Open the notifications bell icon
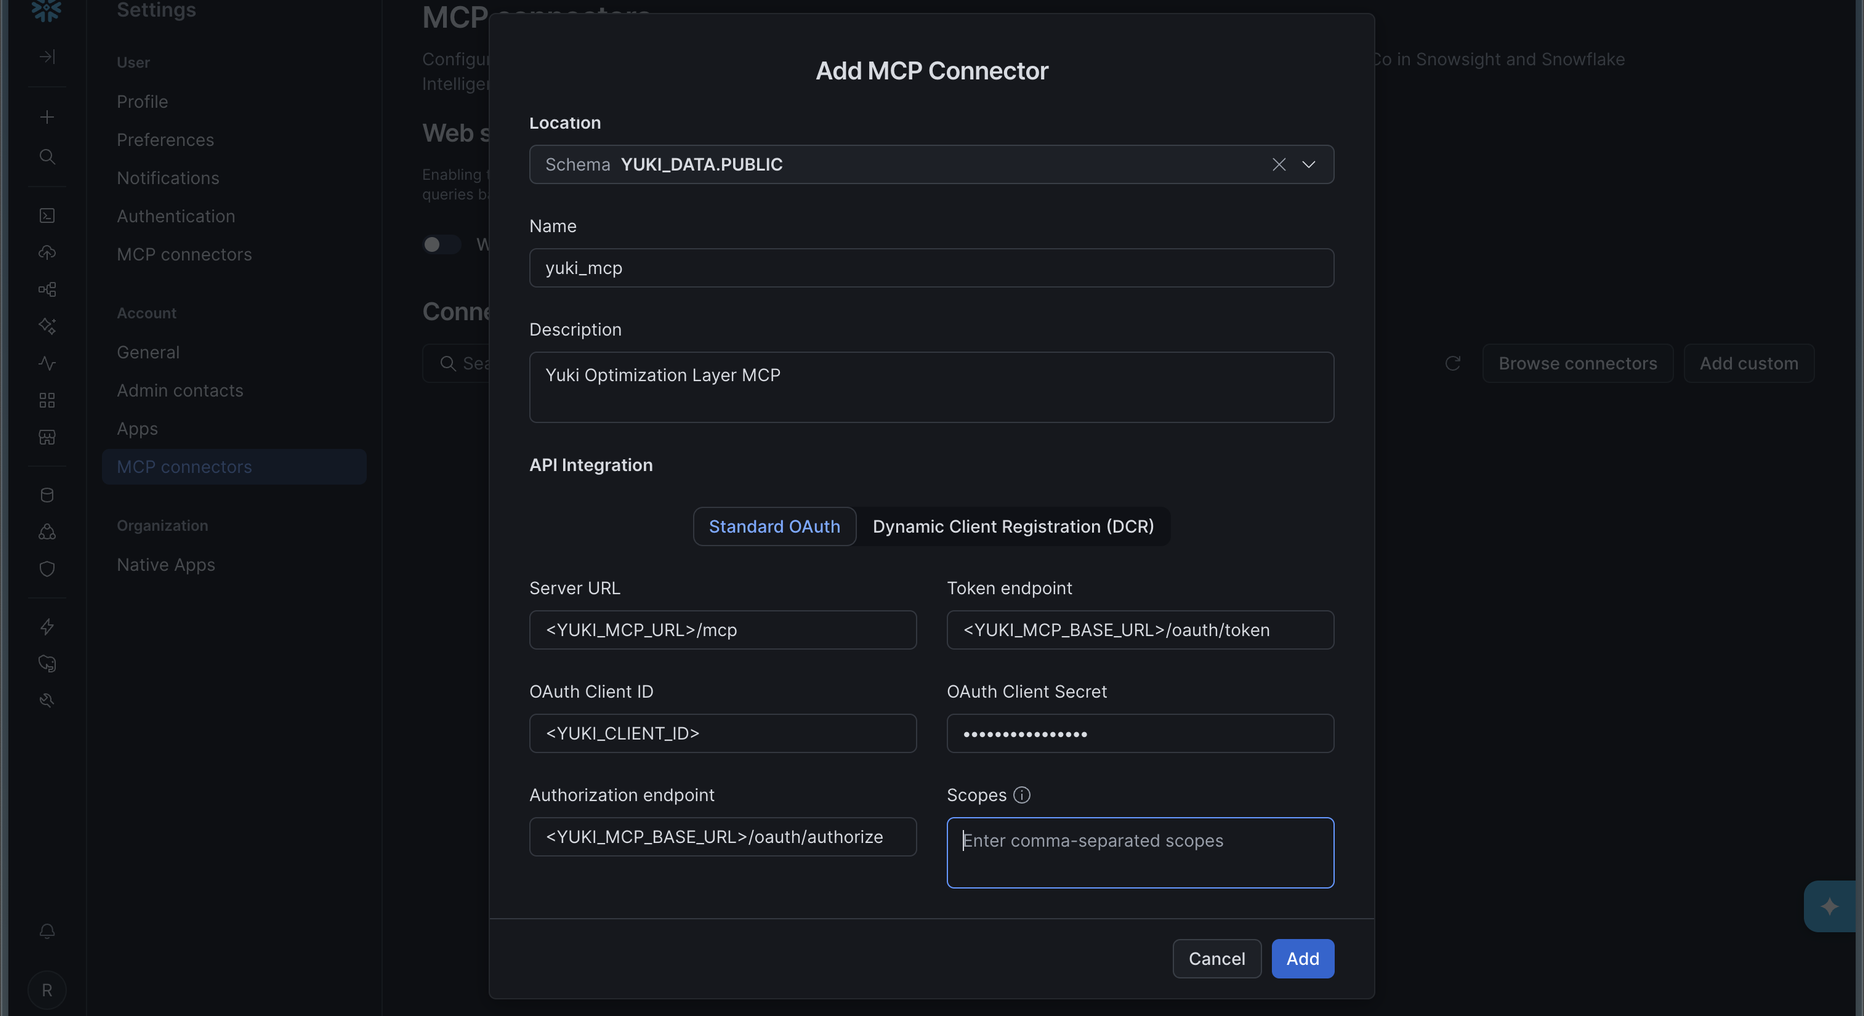 point(47,931)
